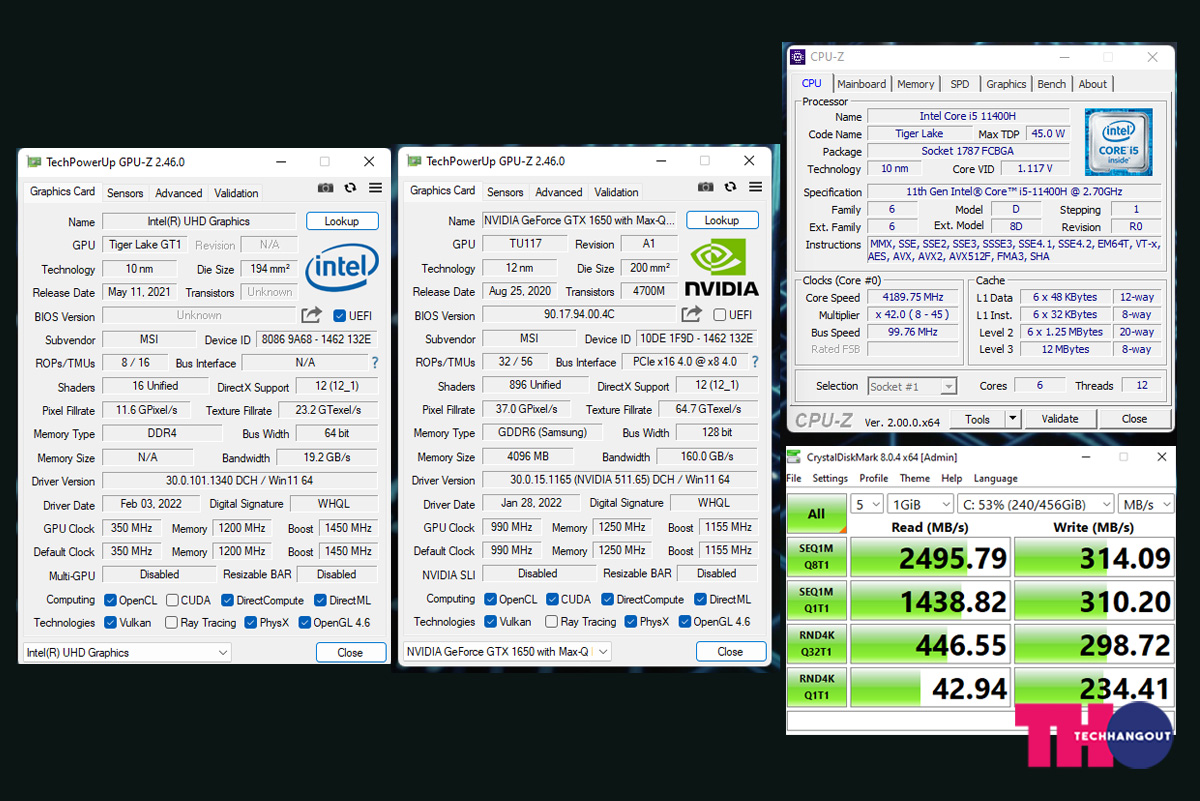Switch to Memory tab in CPU-Z
This screenshot has width=1200, height=801.
click(916, 84)
